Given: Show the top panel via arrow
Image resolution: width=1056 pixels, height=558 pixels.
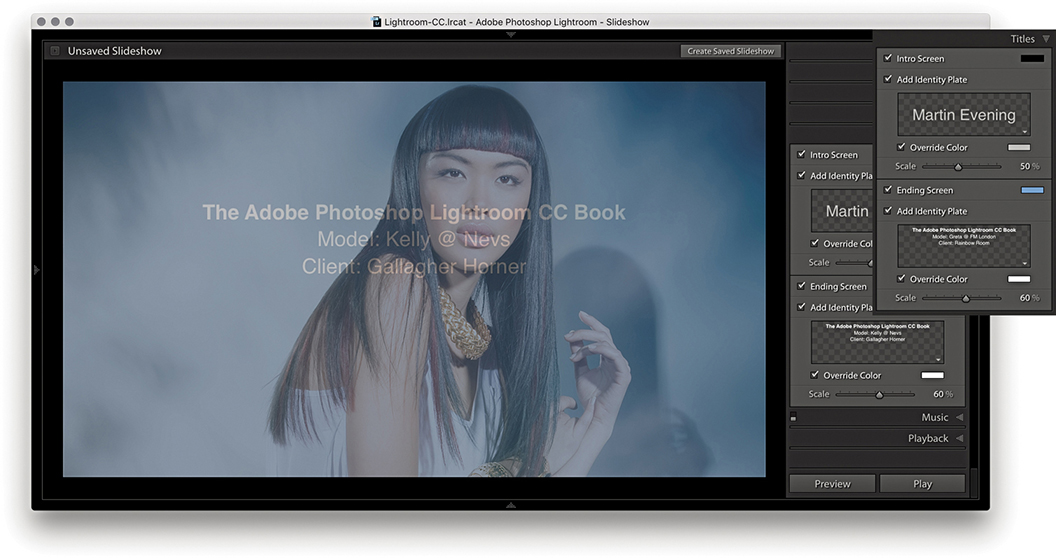Looking at the screenshot, I should [511, 35].
